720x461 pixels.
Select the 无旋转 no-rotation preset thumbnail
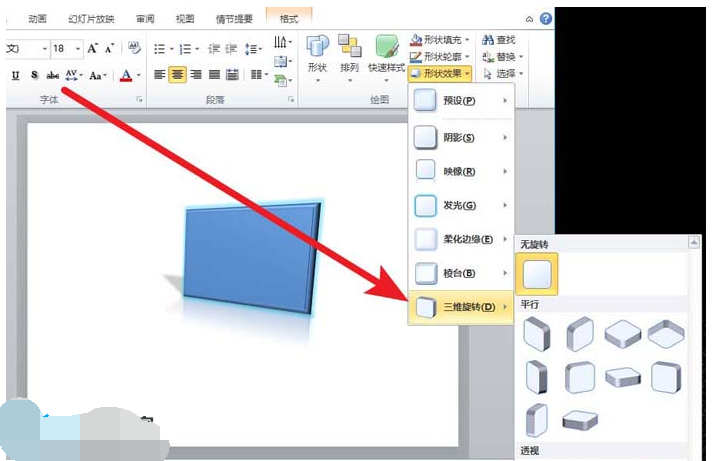537,274
